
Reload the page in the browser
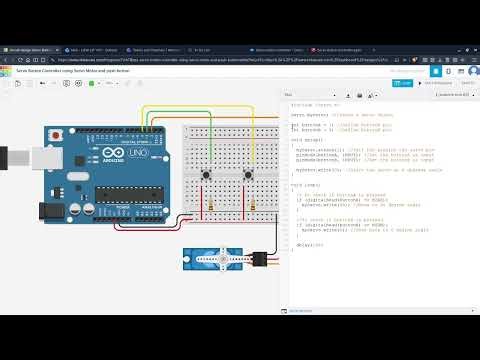click(21, 60)
